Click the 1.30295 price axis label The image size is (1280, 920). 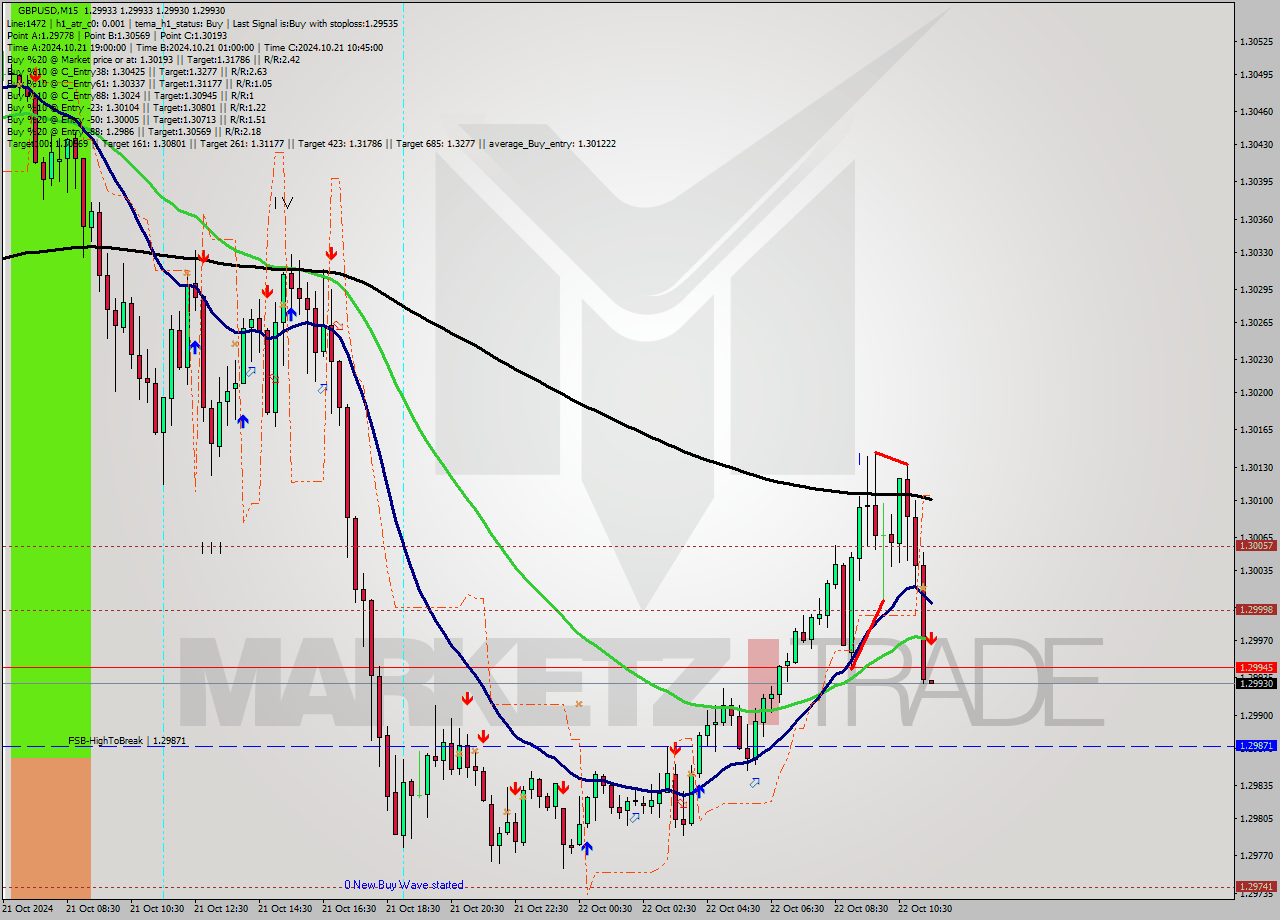coord(1256,289)
